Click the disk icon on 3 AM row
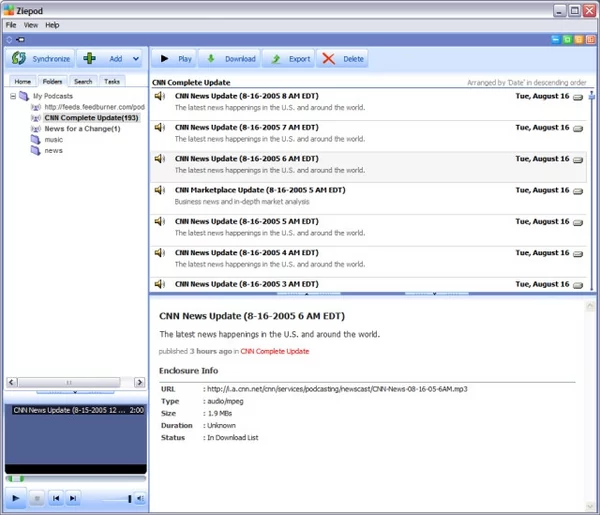Viewport: 600px width, 515px height. pos(578,285)
